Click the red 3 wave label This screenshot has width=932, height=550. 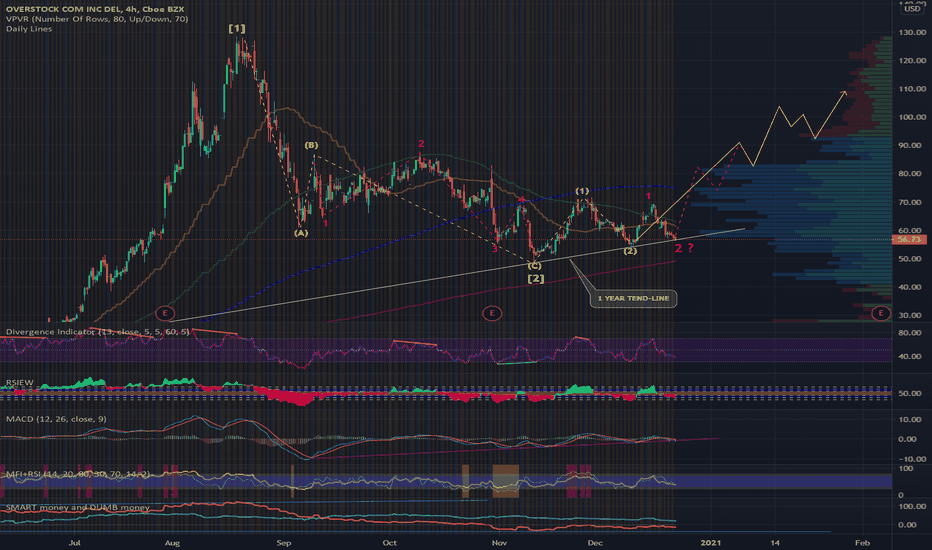(x=495, y=249)
